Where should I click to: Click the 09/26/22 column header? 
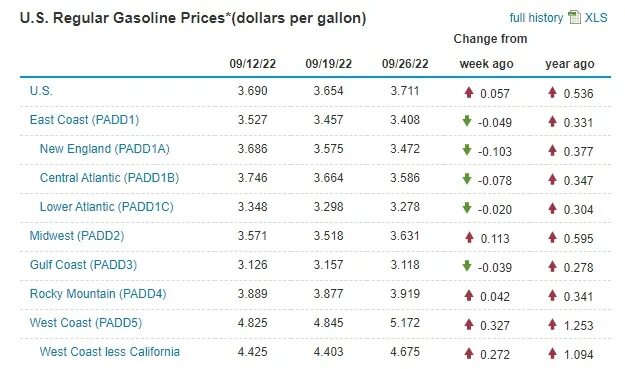tap(405, 64)
